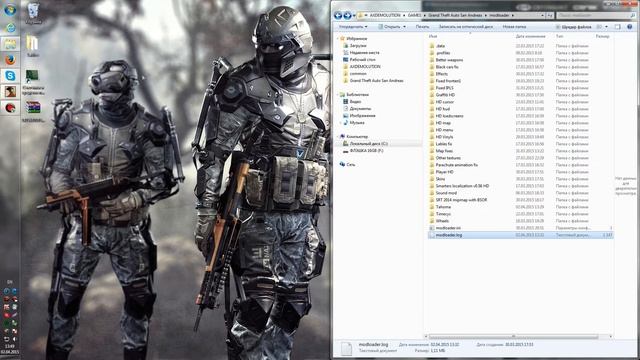Click the Downloads (Загрузки) favorites icon
640x360 pixels.
pyautogui.click(x=346, y=45)
